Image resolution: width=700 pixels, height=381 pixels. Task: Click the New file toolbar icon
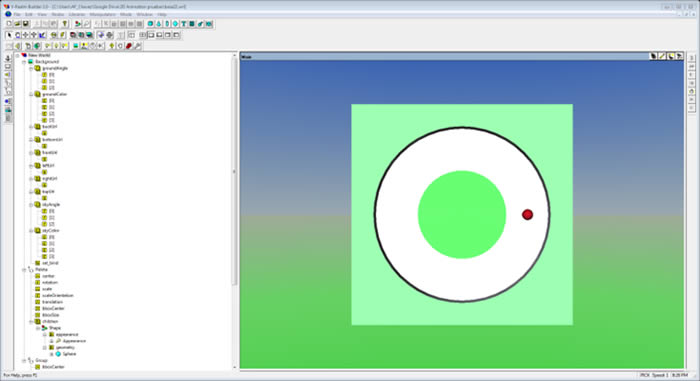(9, 24)
